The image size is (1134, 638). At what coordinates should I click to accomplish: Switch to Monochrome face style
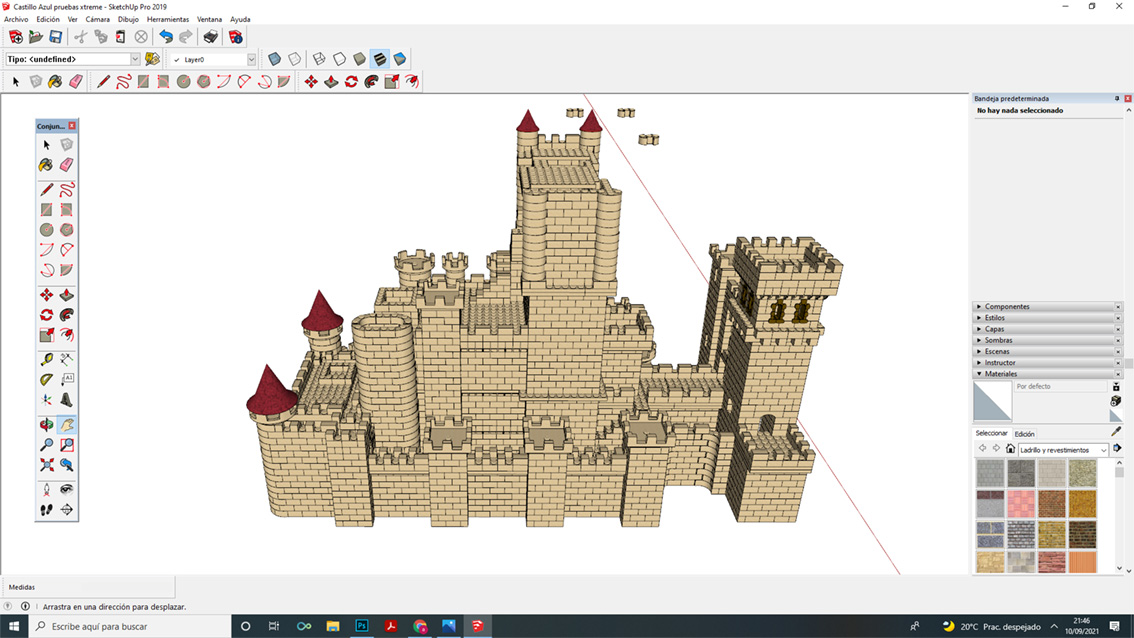(x=400, y=59)
